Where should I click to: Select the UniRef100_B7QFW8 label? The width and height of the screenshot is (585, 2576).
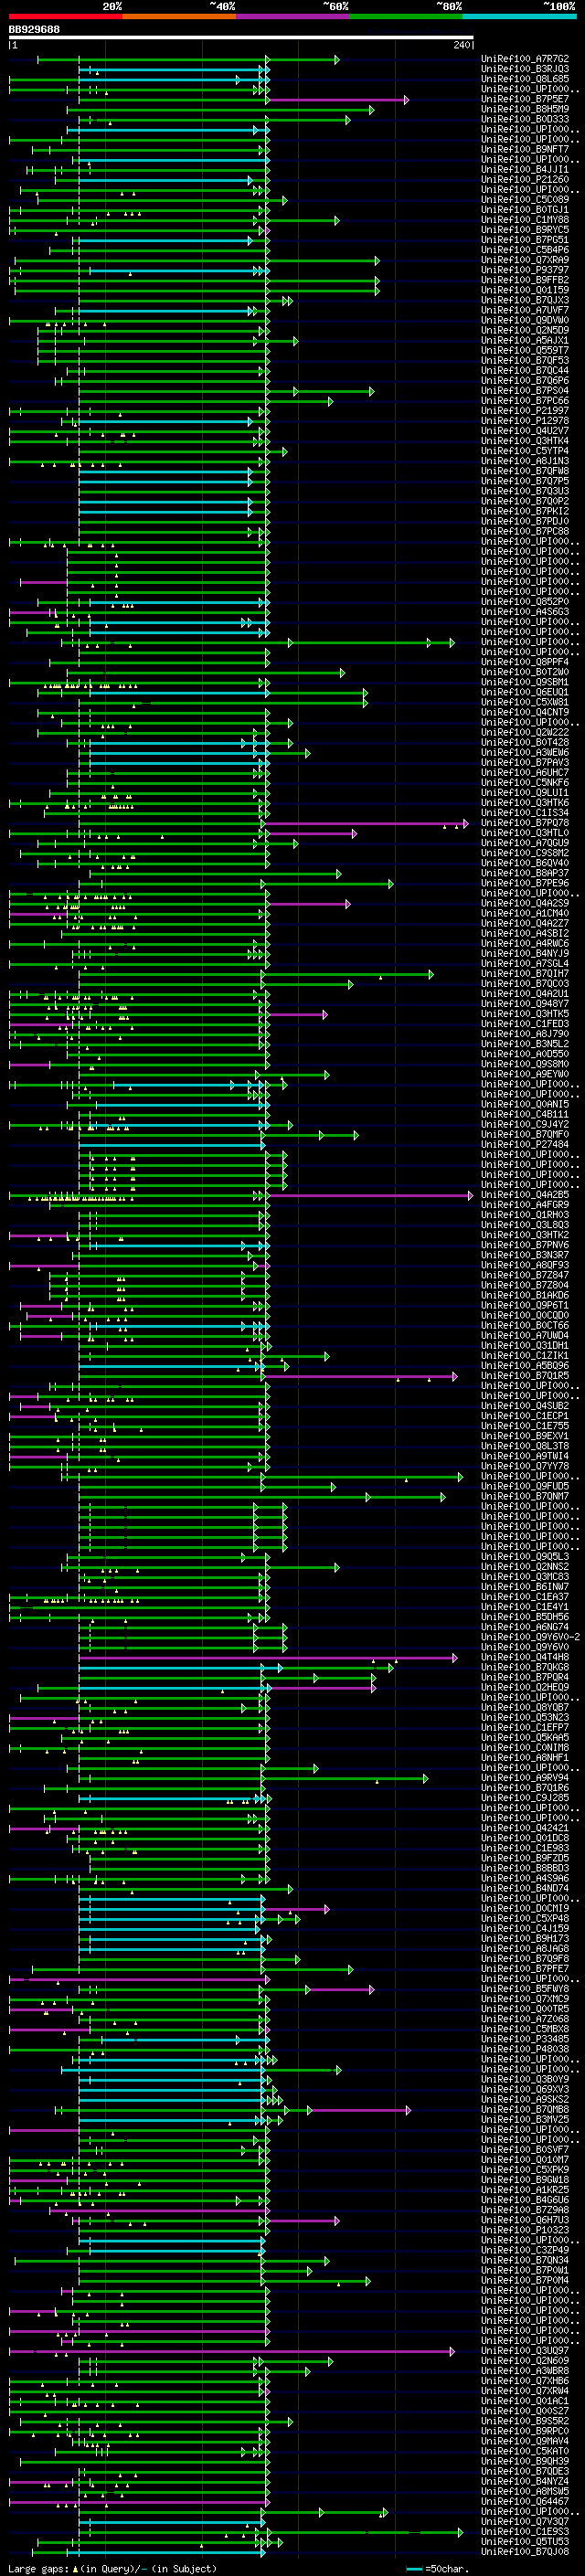coord(525,471)
